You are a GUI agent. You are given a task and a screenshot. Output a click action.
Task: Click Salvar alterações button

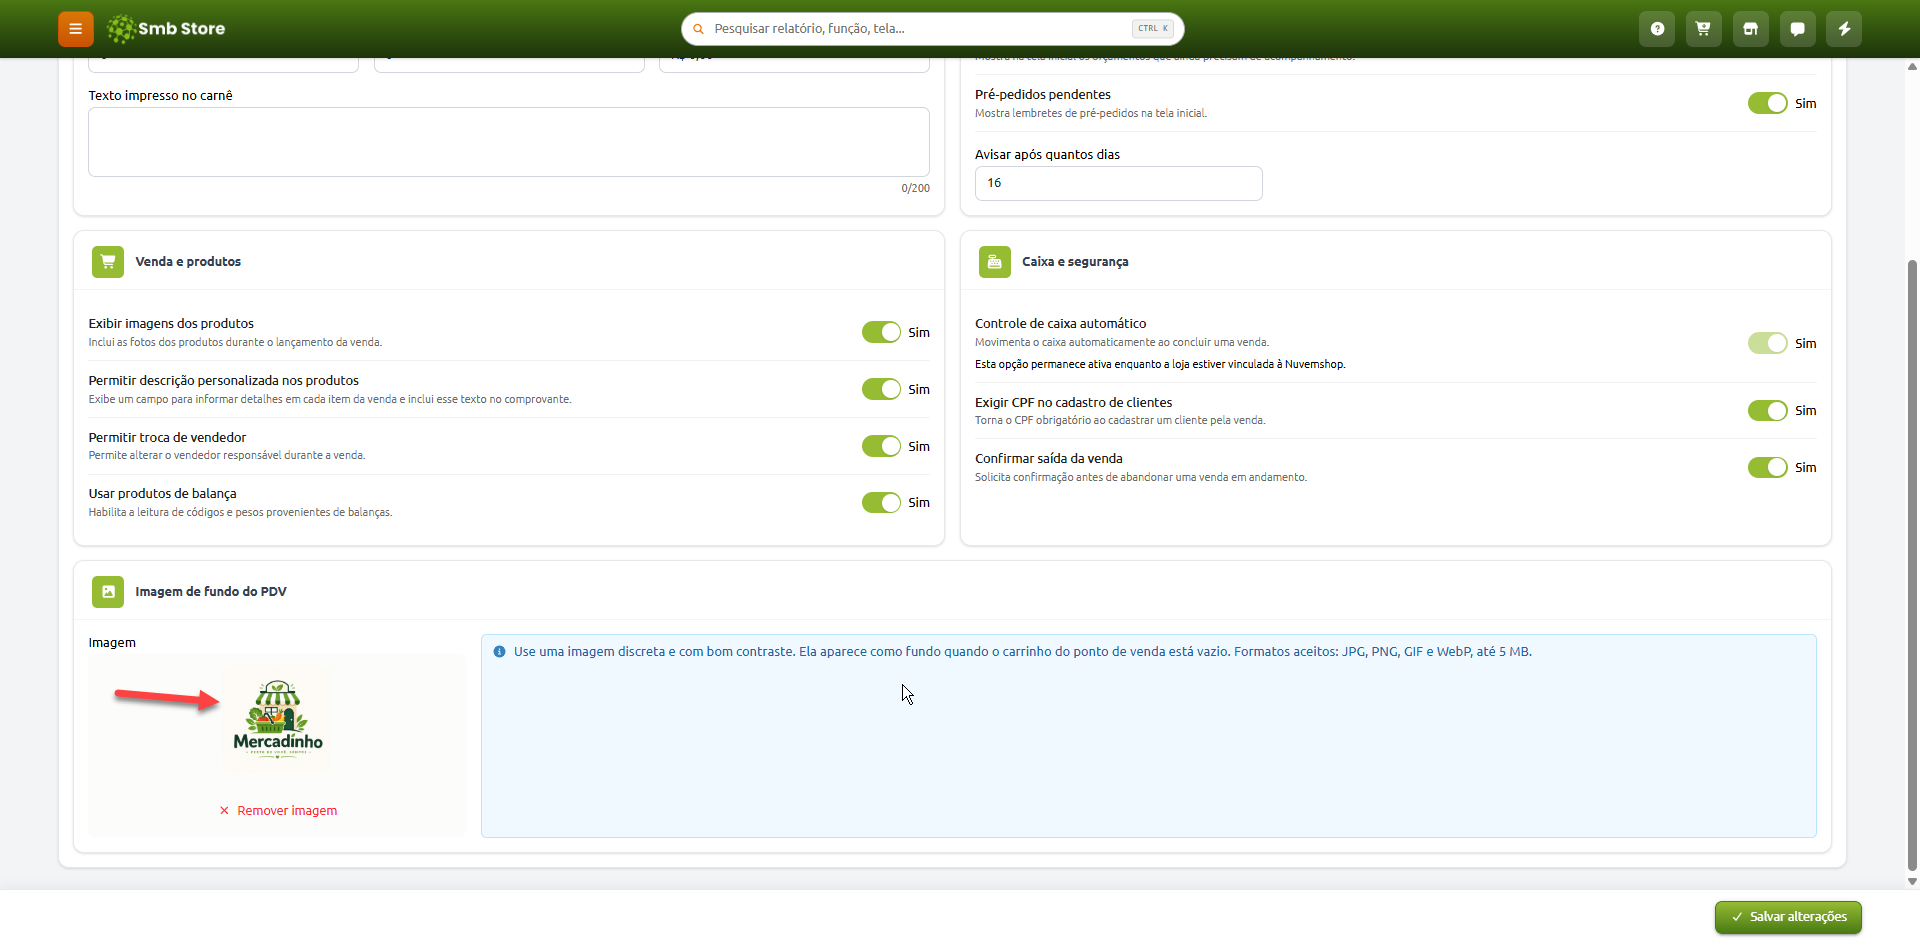click(x=1788, y=917)
